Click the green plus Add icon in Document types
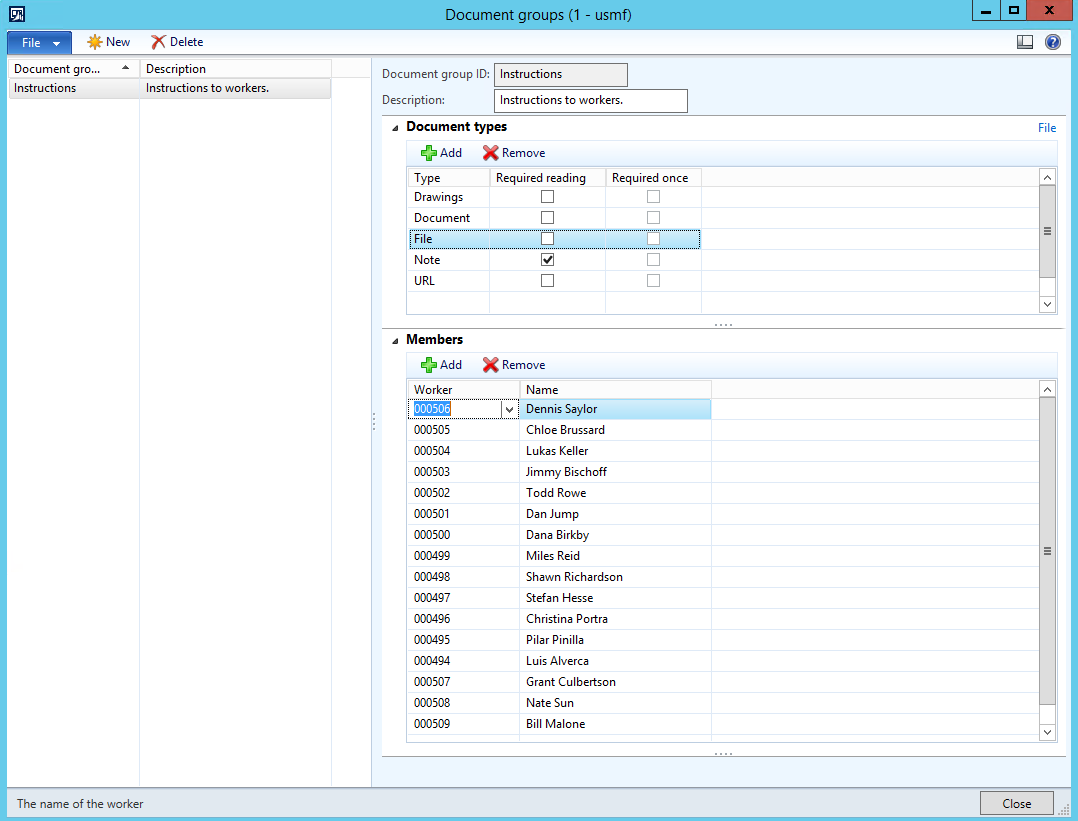Screen dimensions: 1078x821 pos(429,153)
